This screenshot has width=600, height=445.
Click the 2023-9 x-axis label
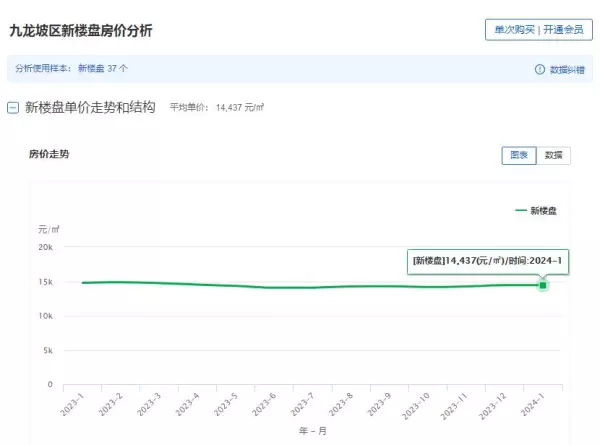378,405
